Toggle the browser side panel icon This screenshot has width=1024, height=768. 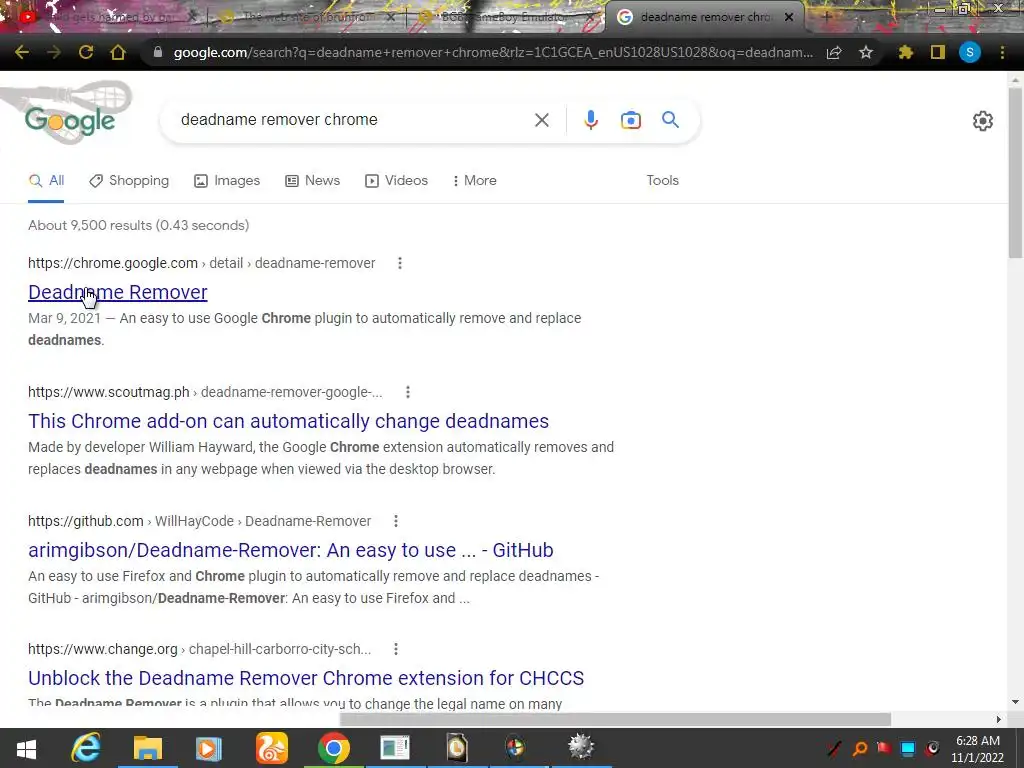coord(938,52)
